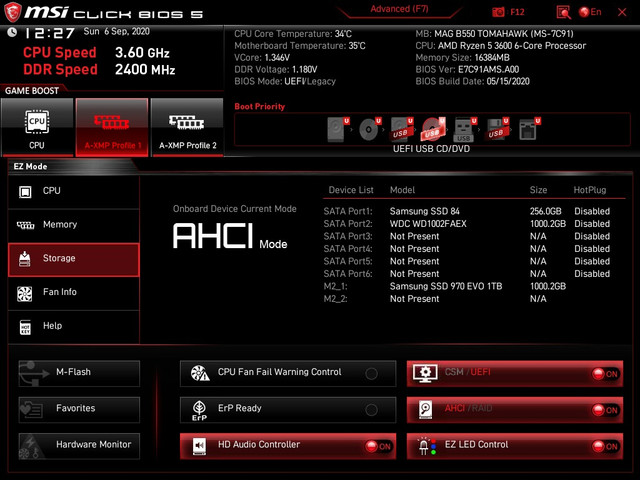Screen dimensions: 640x480
Task: Click the AHCI/RAID disk icon
Action: pyautogui.click(x=425, y=410)
